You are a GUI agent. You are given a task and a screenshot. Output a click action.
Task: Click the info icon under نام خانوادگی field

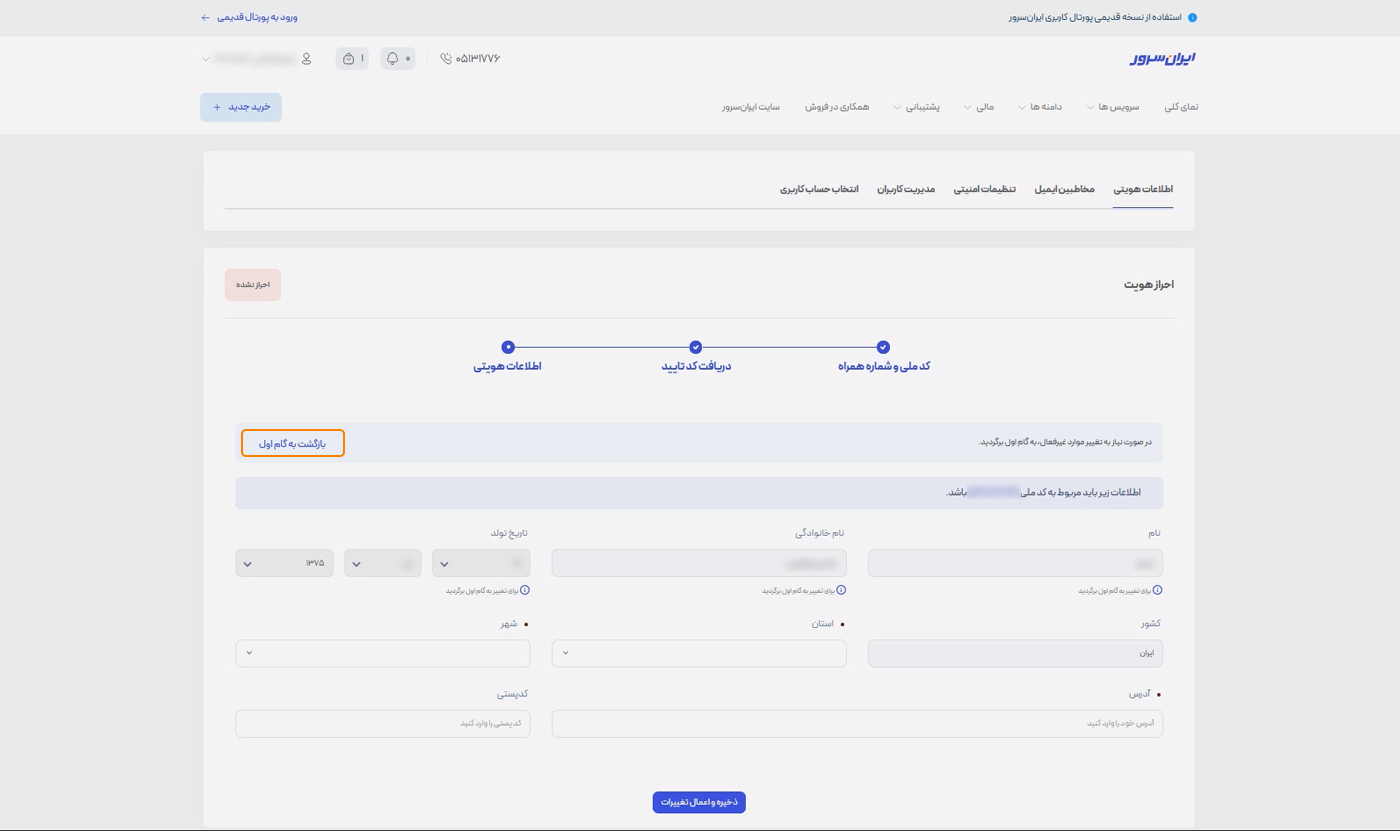pos(841,590)
